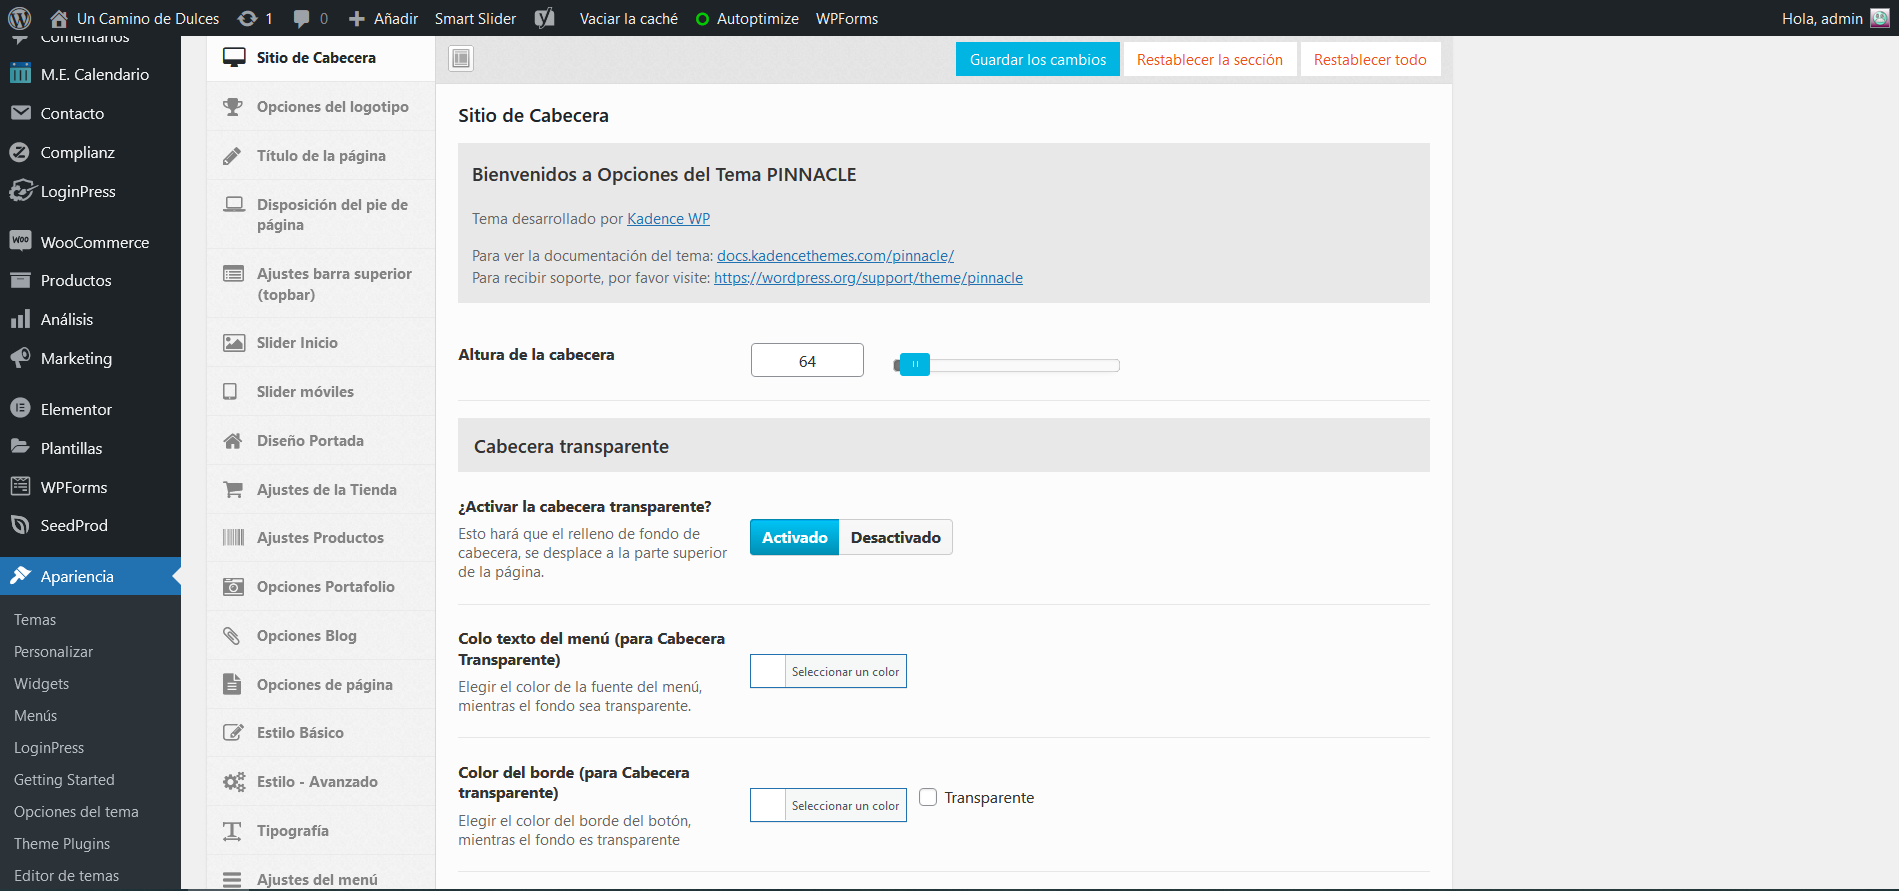Click the pencil icon for Título de la página
1899x891 pixels.
coord(232,155)
